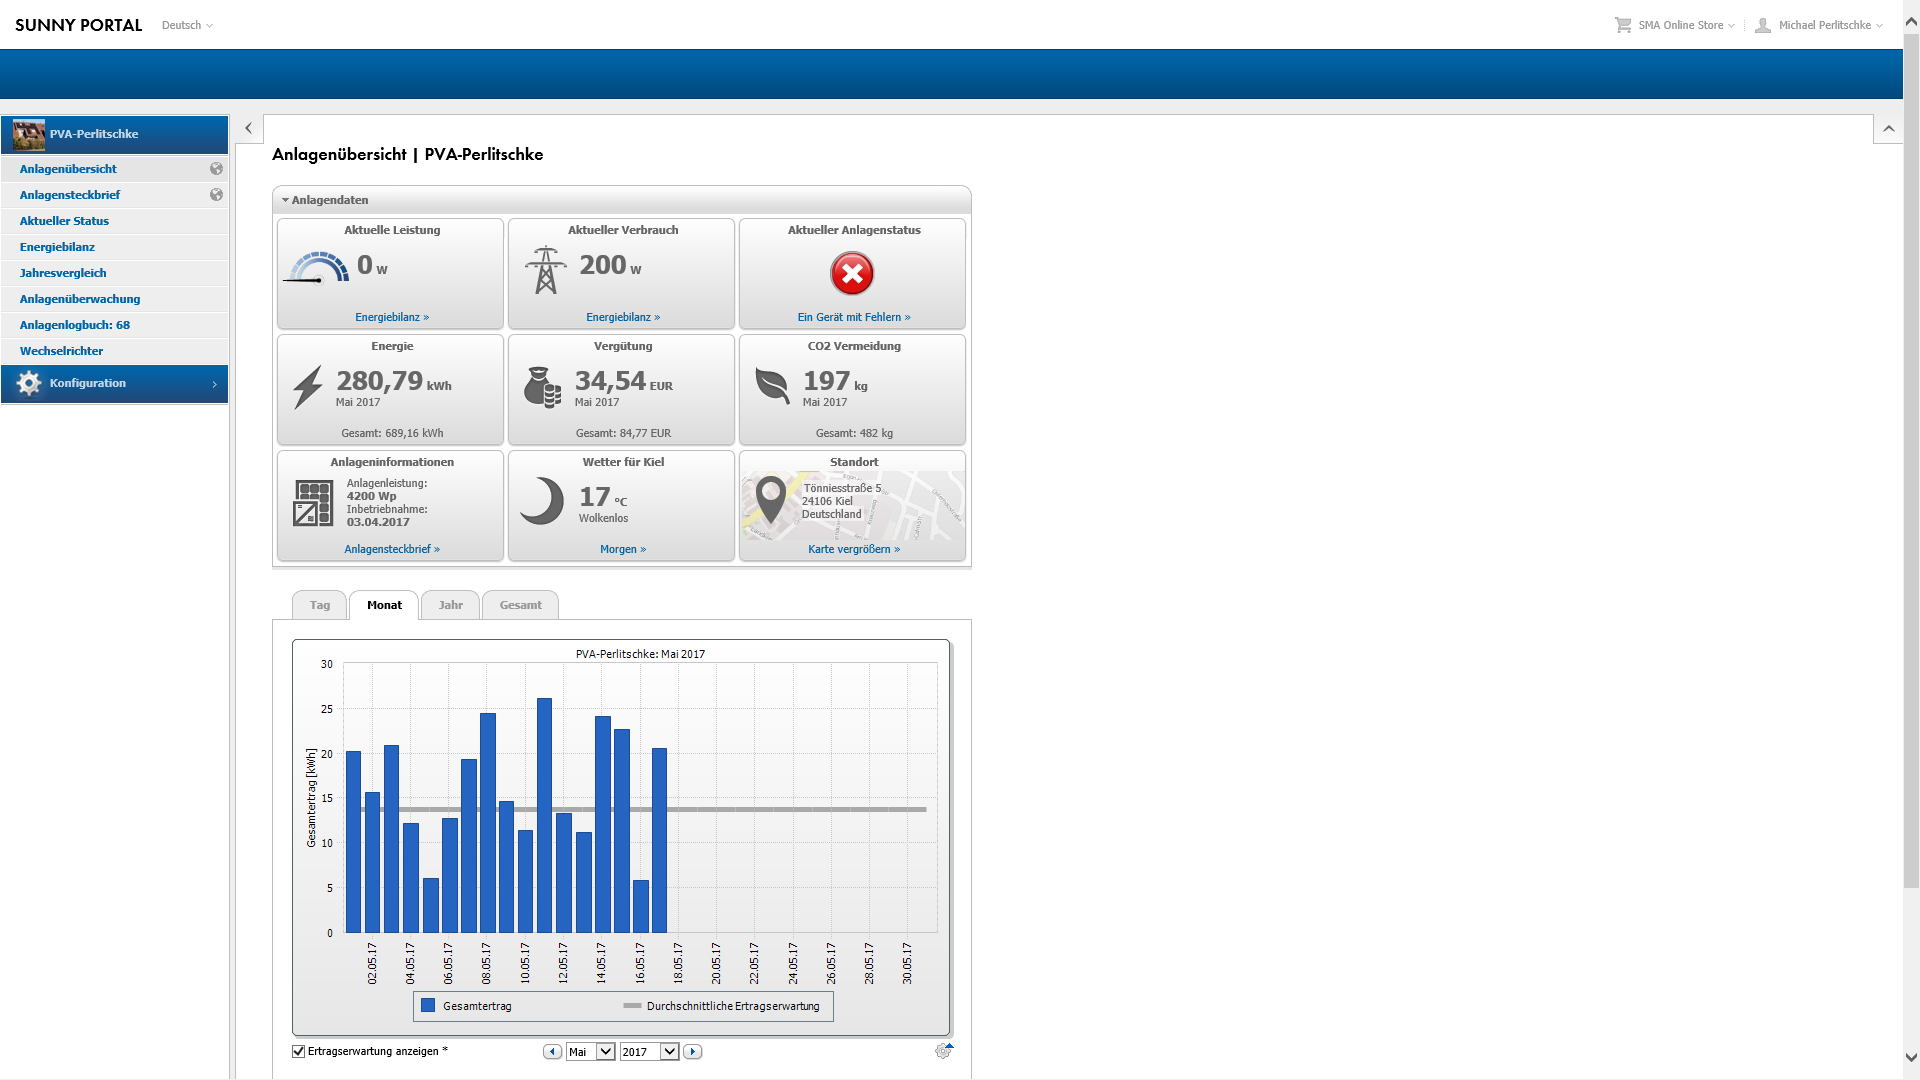Click the previous month arrow button
Screen dimensions: 1920x1080
click(552, 1052)
